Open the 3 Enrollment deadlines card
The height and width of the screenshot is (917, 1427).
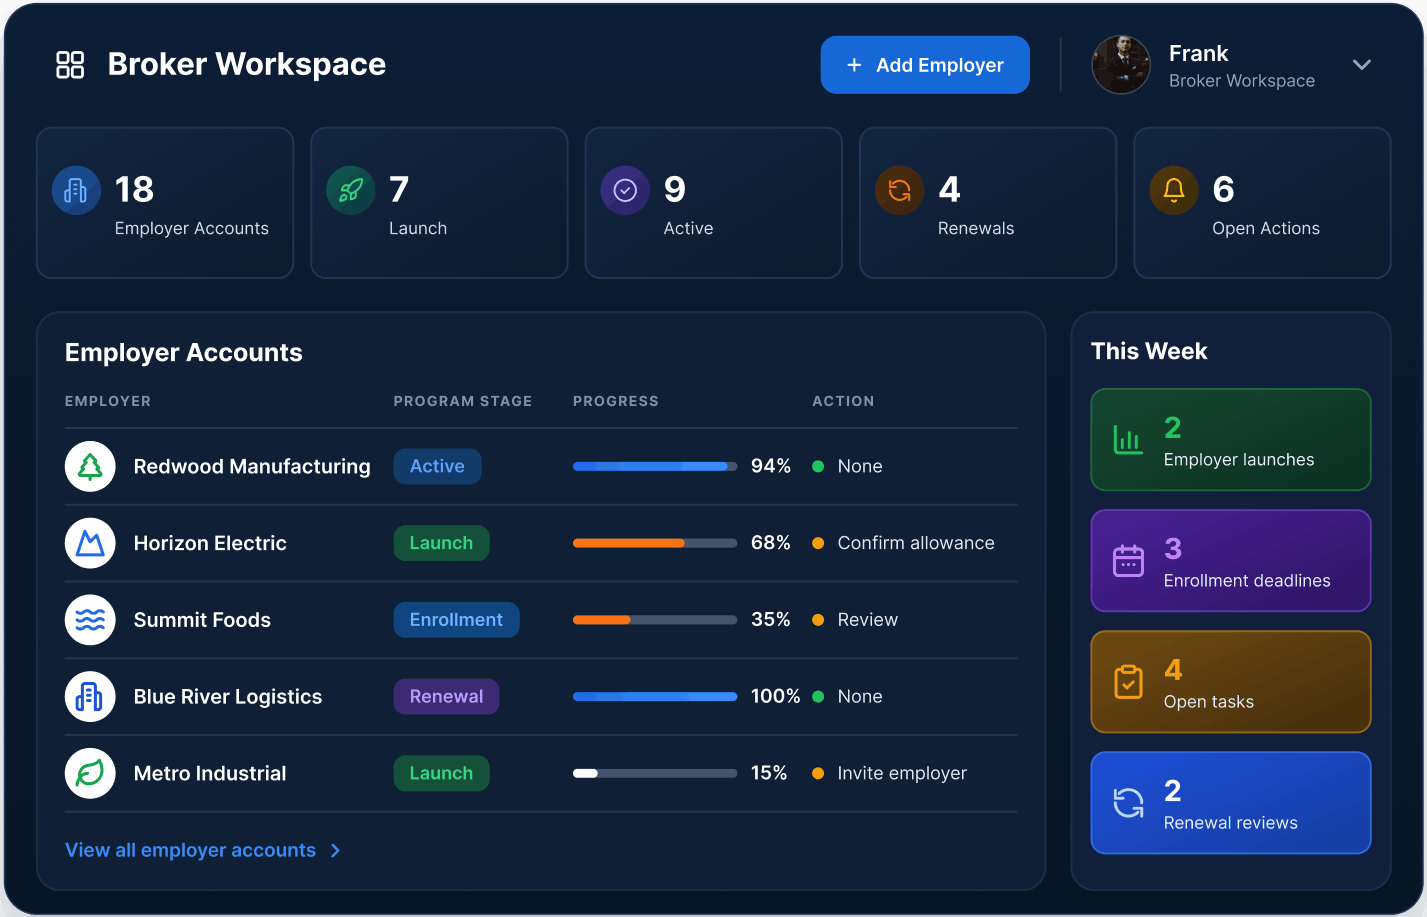(1231, 561)
